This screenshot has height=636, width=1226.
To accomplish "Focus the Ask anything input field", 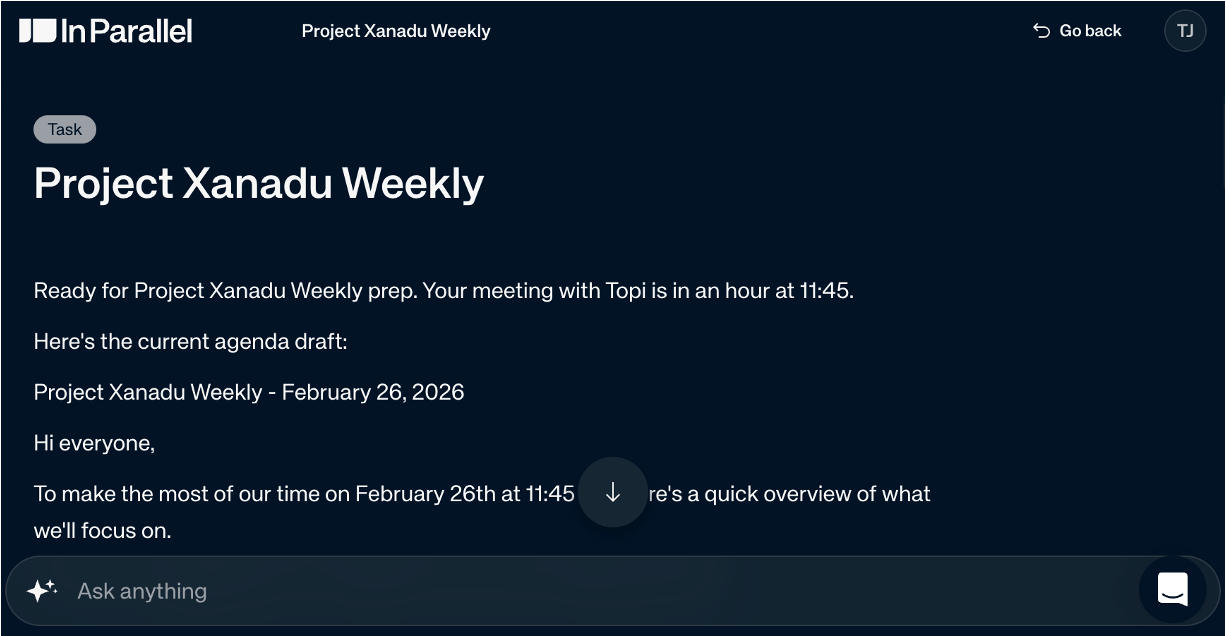I will click(400, 590).
